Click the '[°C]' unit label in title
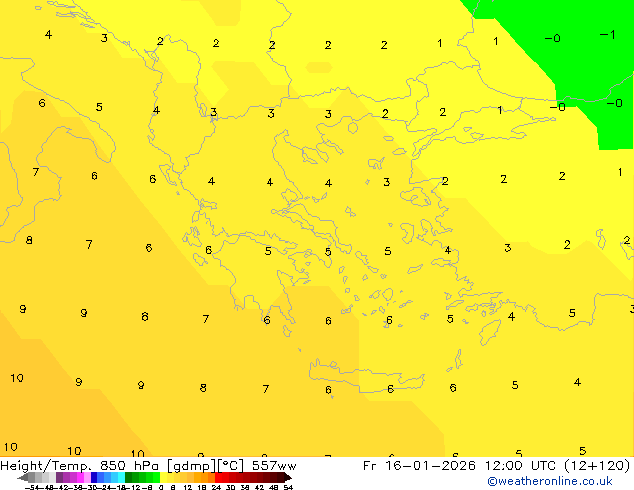634x490 pixels. (x=231, y=466)
